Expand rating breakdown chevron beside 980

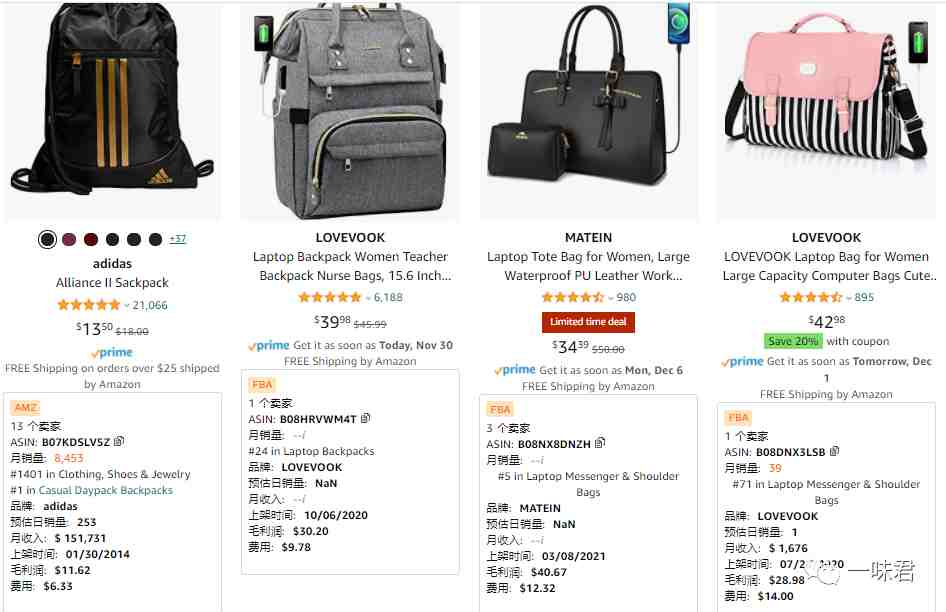click(x=611, y=298)
